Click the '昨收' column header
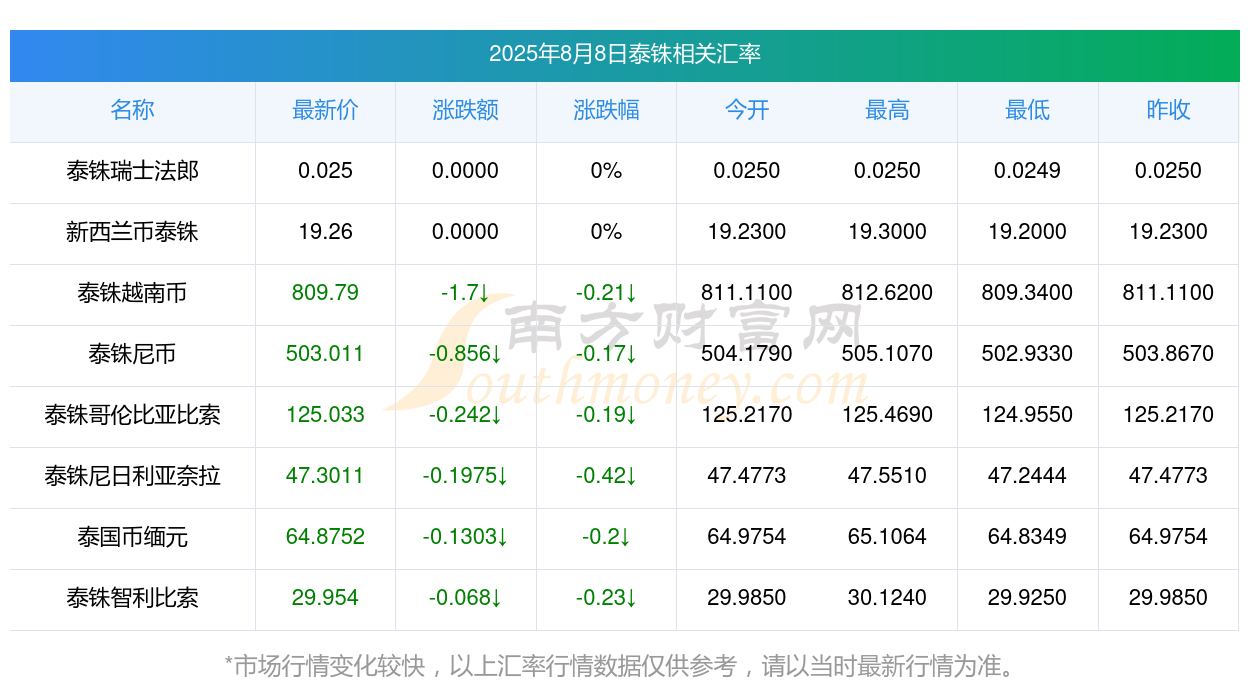 (1168, 110)
